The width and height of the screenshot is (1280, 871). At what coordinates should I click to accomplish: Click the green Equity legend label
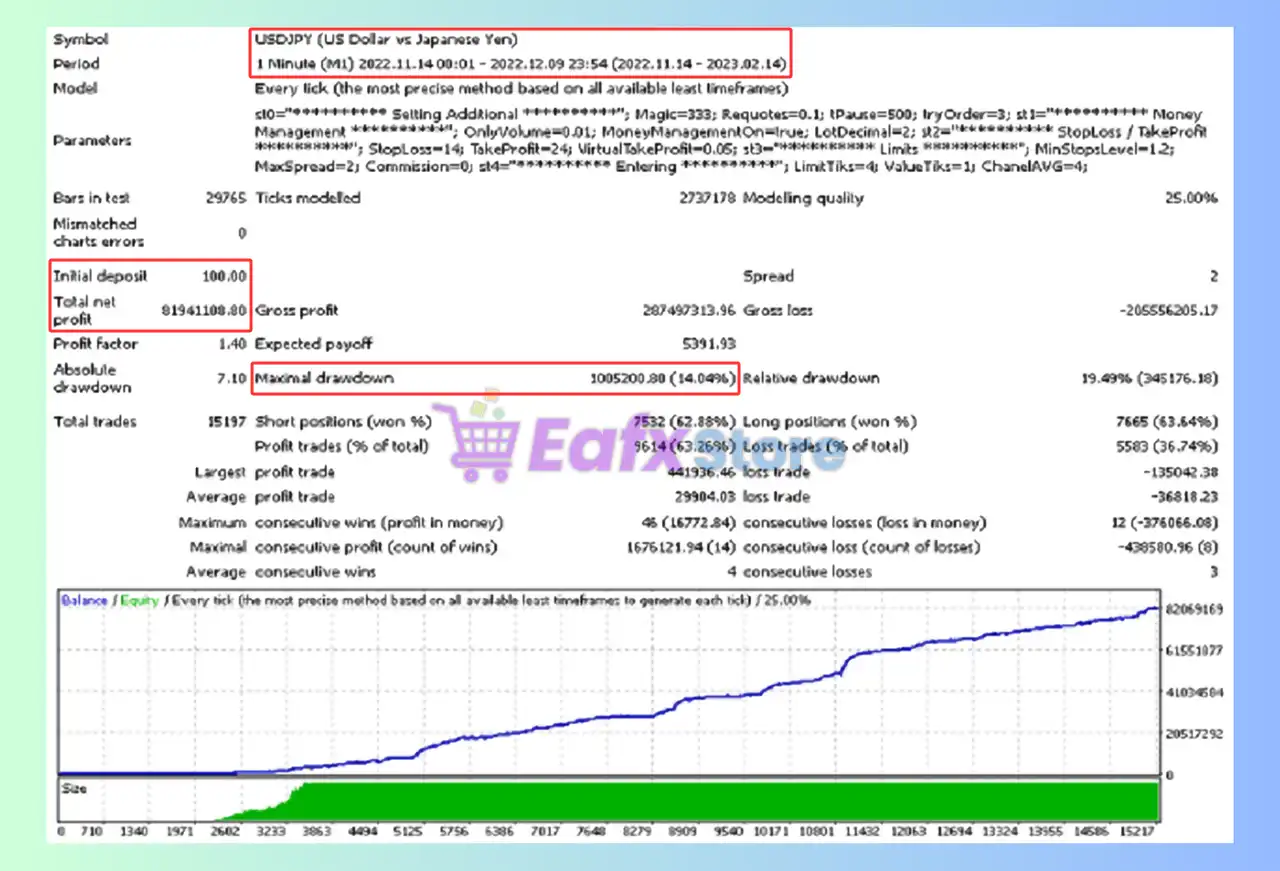coord(139,601)
